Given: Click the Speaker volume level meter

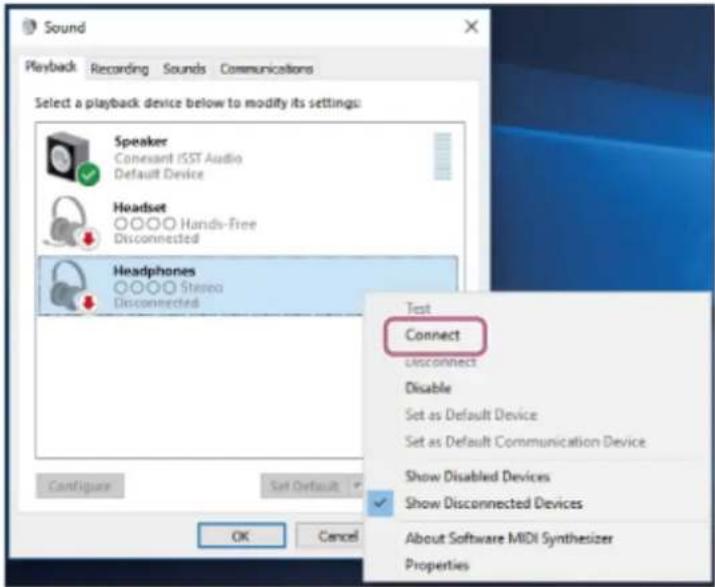Looking at the screenshot, I should 442,156.
